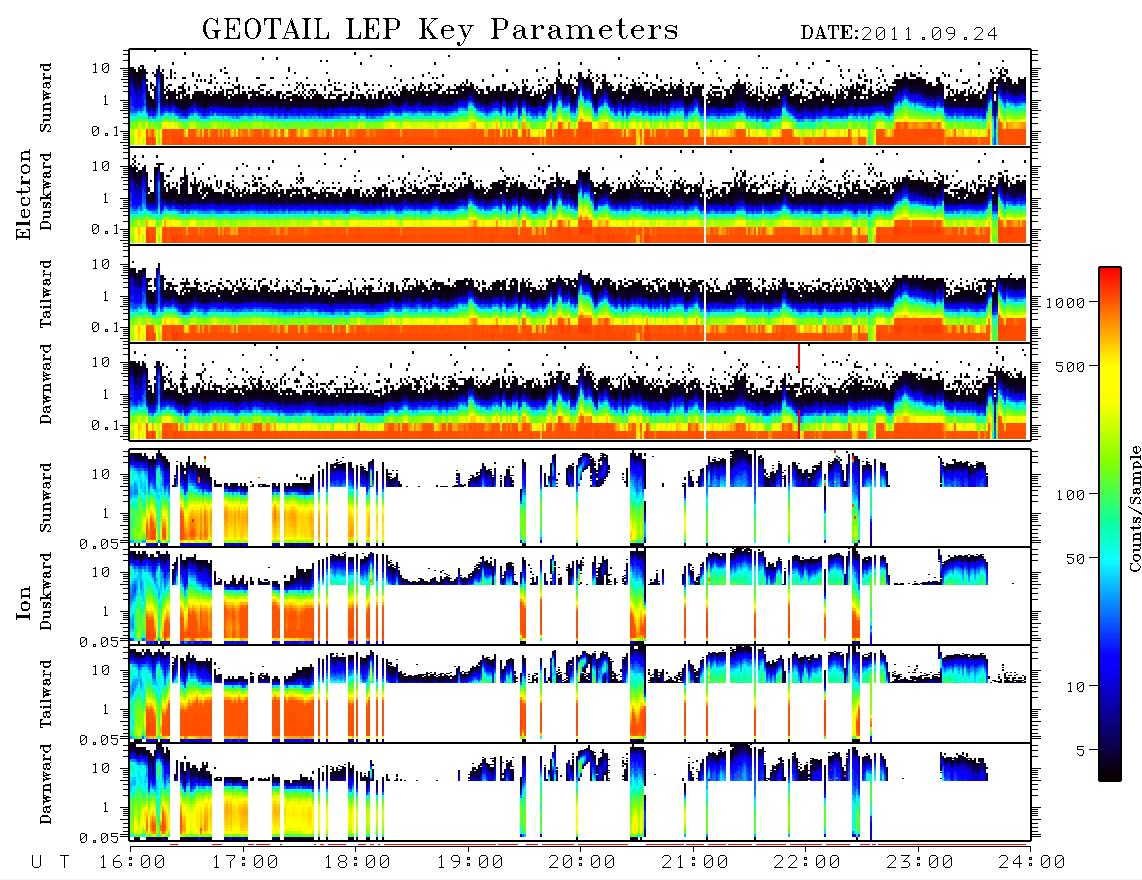Viewport: 1142px width, 880px height.
Task: Click the 0.1 tick of Electron Dawnward panel
Action: (104, 425)
